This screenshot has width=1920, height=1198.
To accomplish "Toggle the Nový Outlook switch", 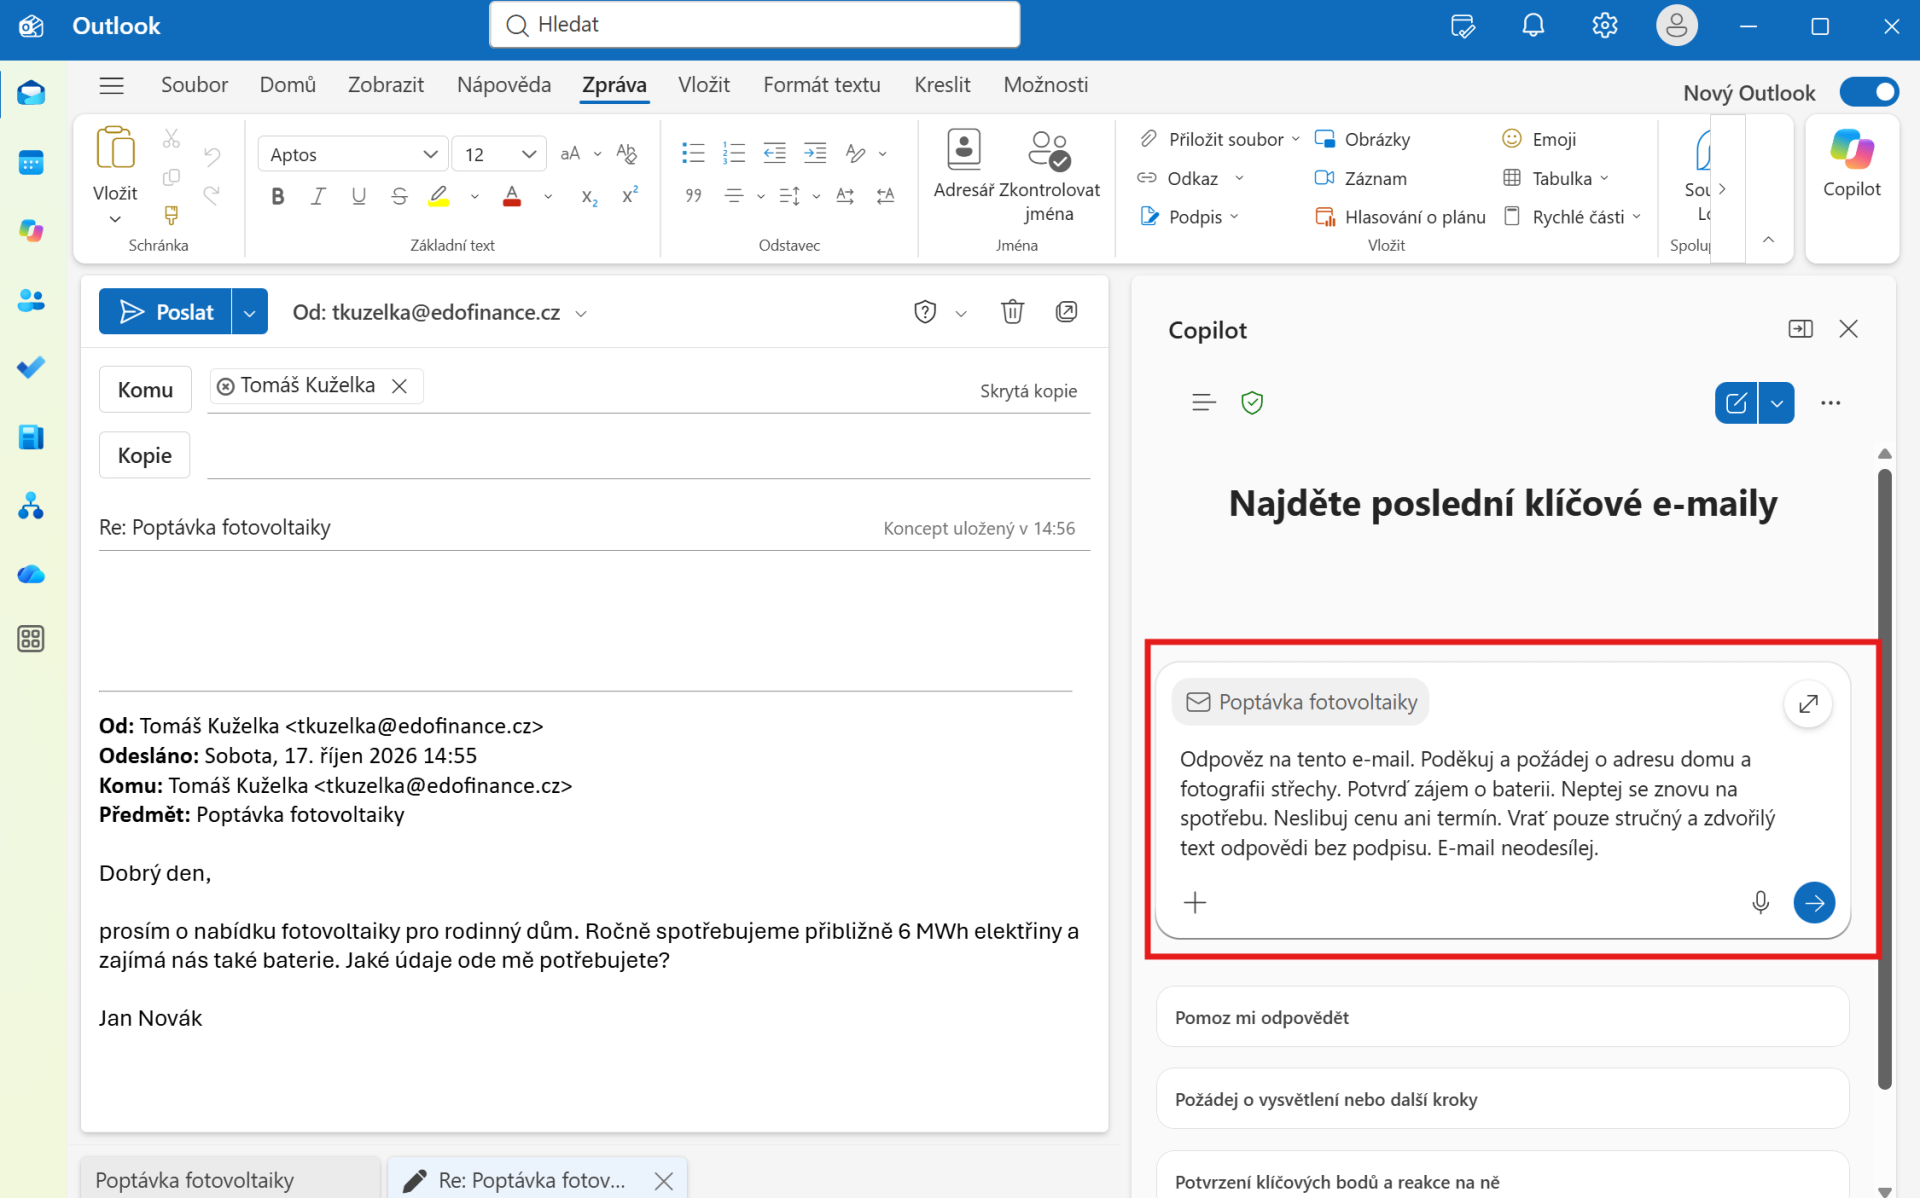I will coord(1869,92).
